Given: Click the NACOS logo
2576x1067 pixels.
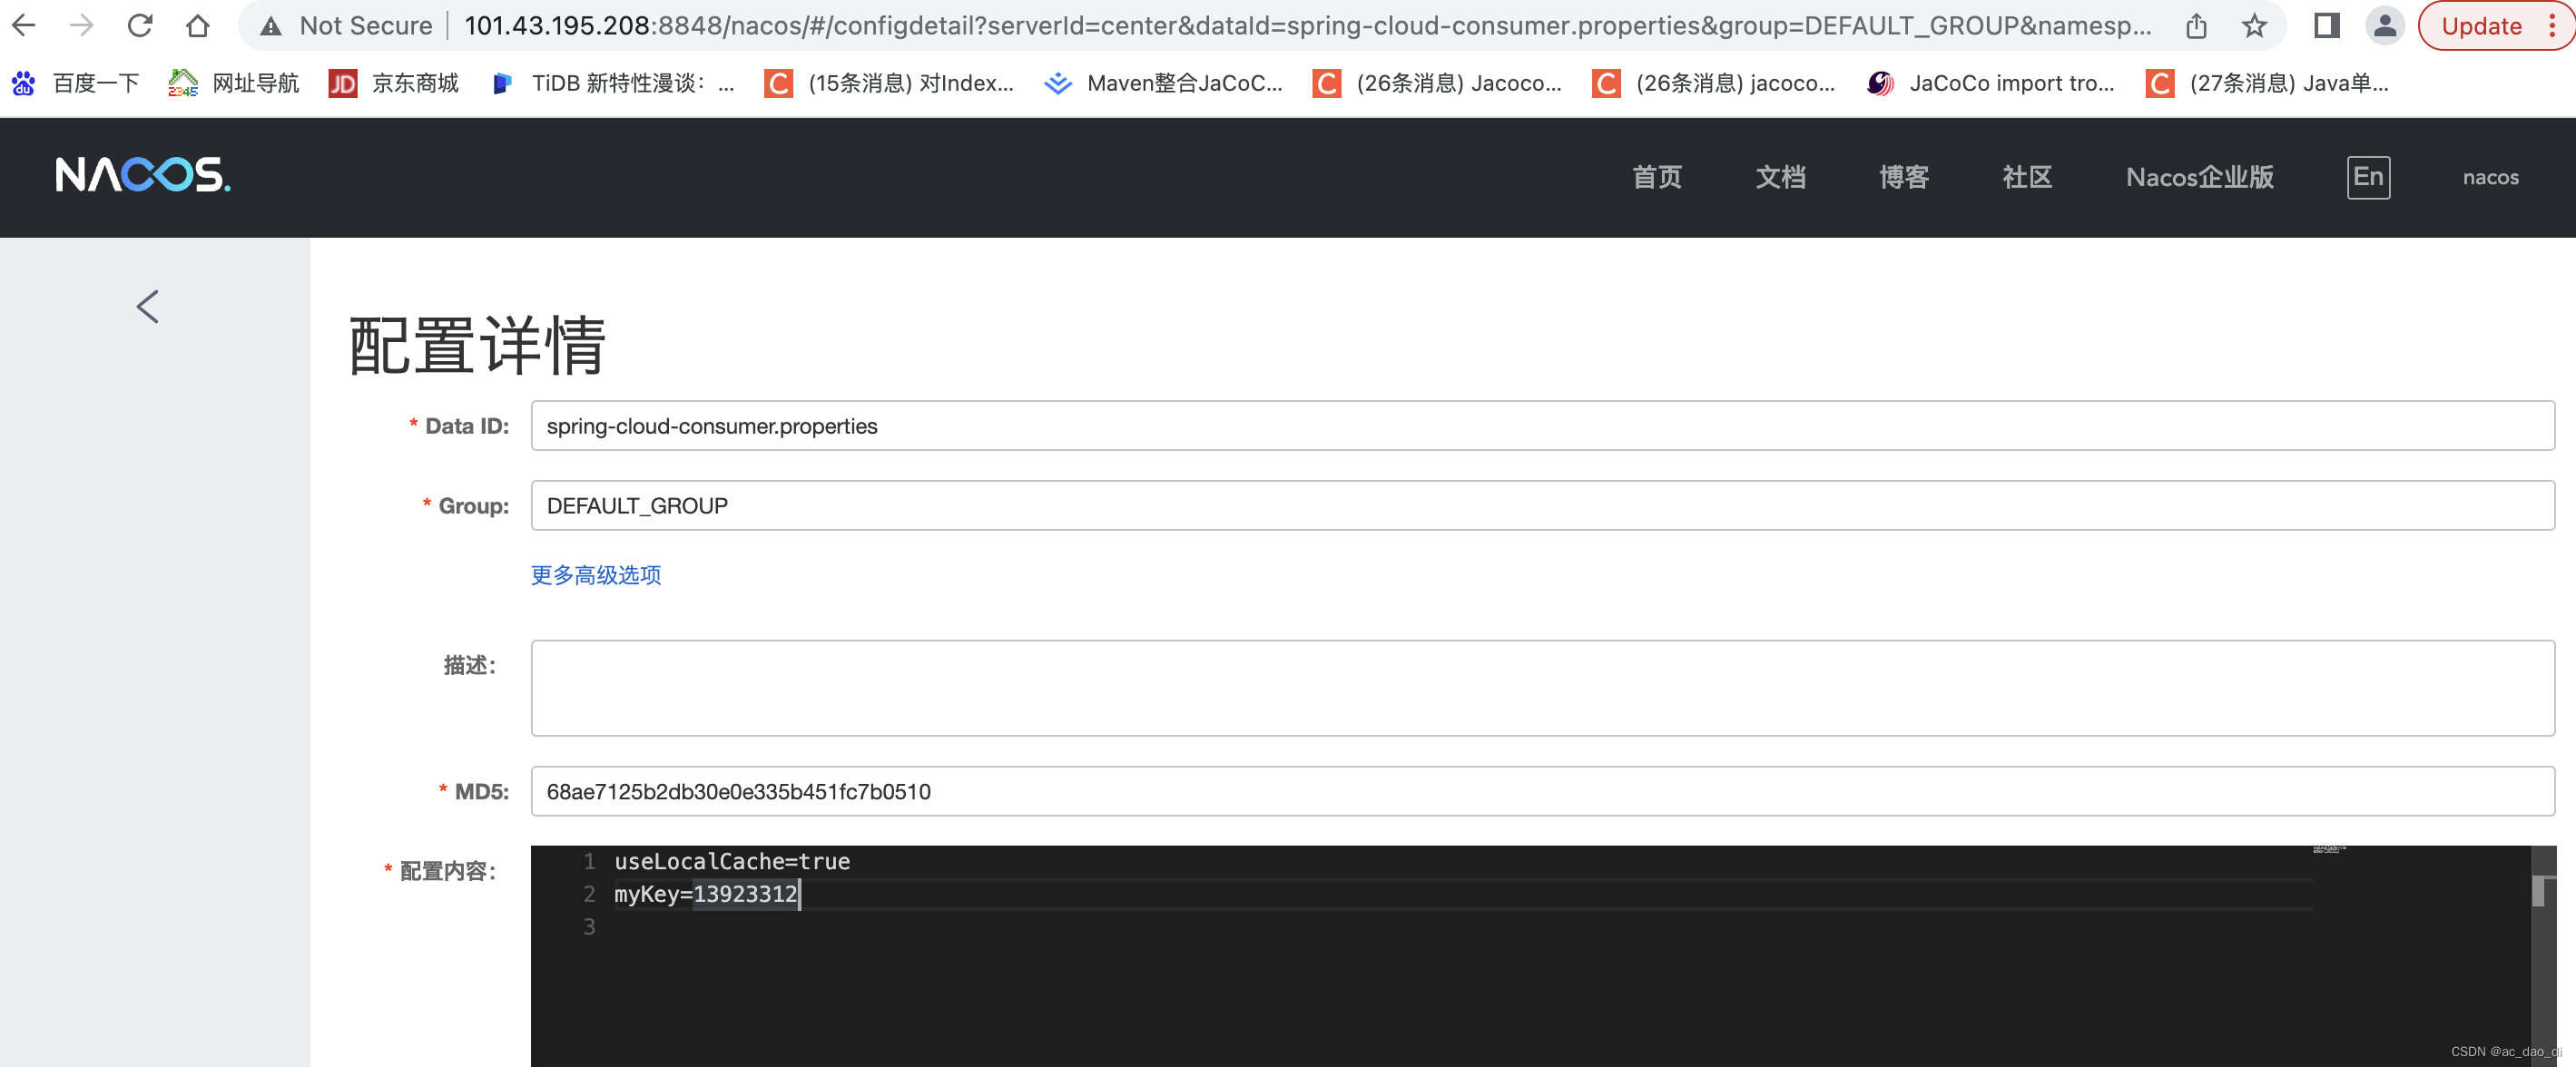Looking at the screenshot, I should [x=143, y=175].
